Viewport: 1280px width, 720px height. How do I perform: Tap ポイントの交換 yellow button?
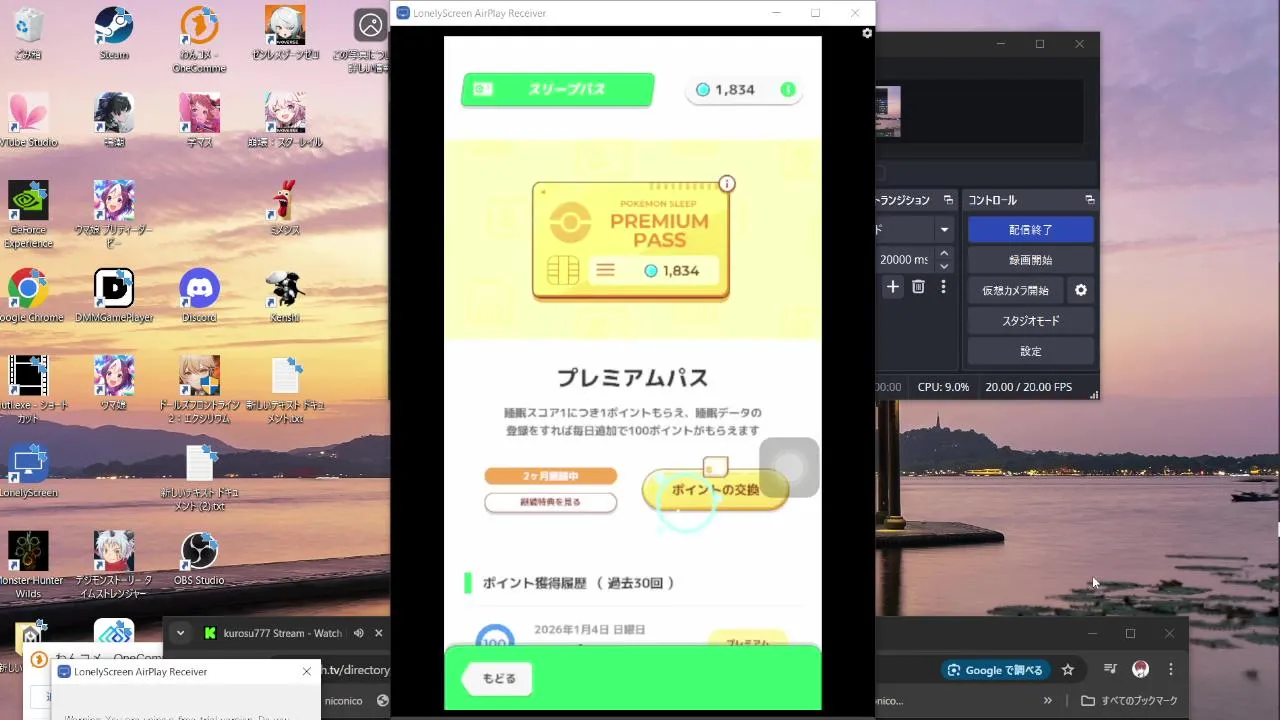(x=715, y=490)
